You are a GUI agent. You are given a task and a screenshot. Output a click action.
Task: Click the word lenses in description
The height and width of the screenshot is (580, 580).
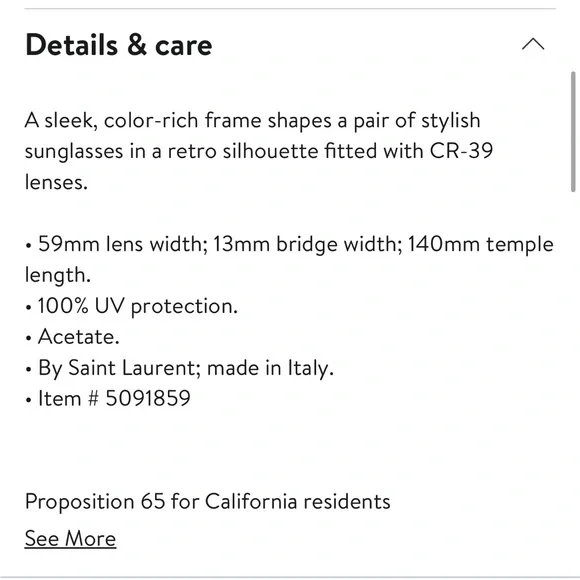[x=56, y=182]
